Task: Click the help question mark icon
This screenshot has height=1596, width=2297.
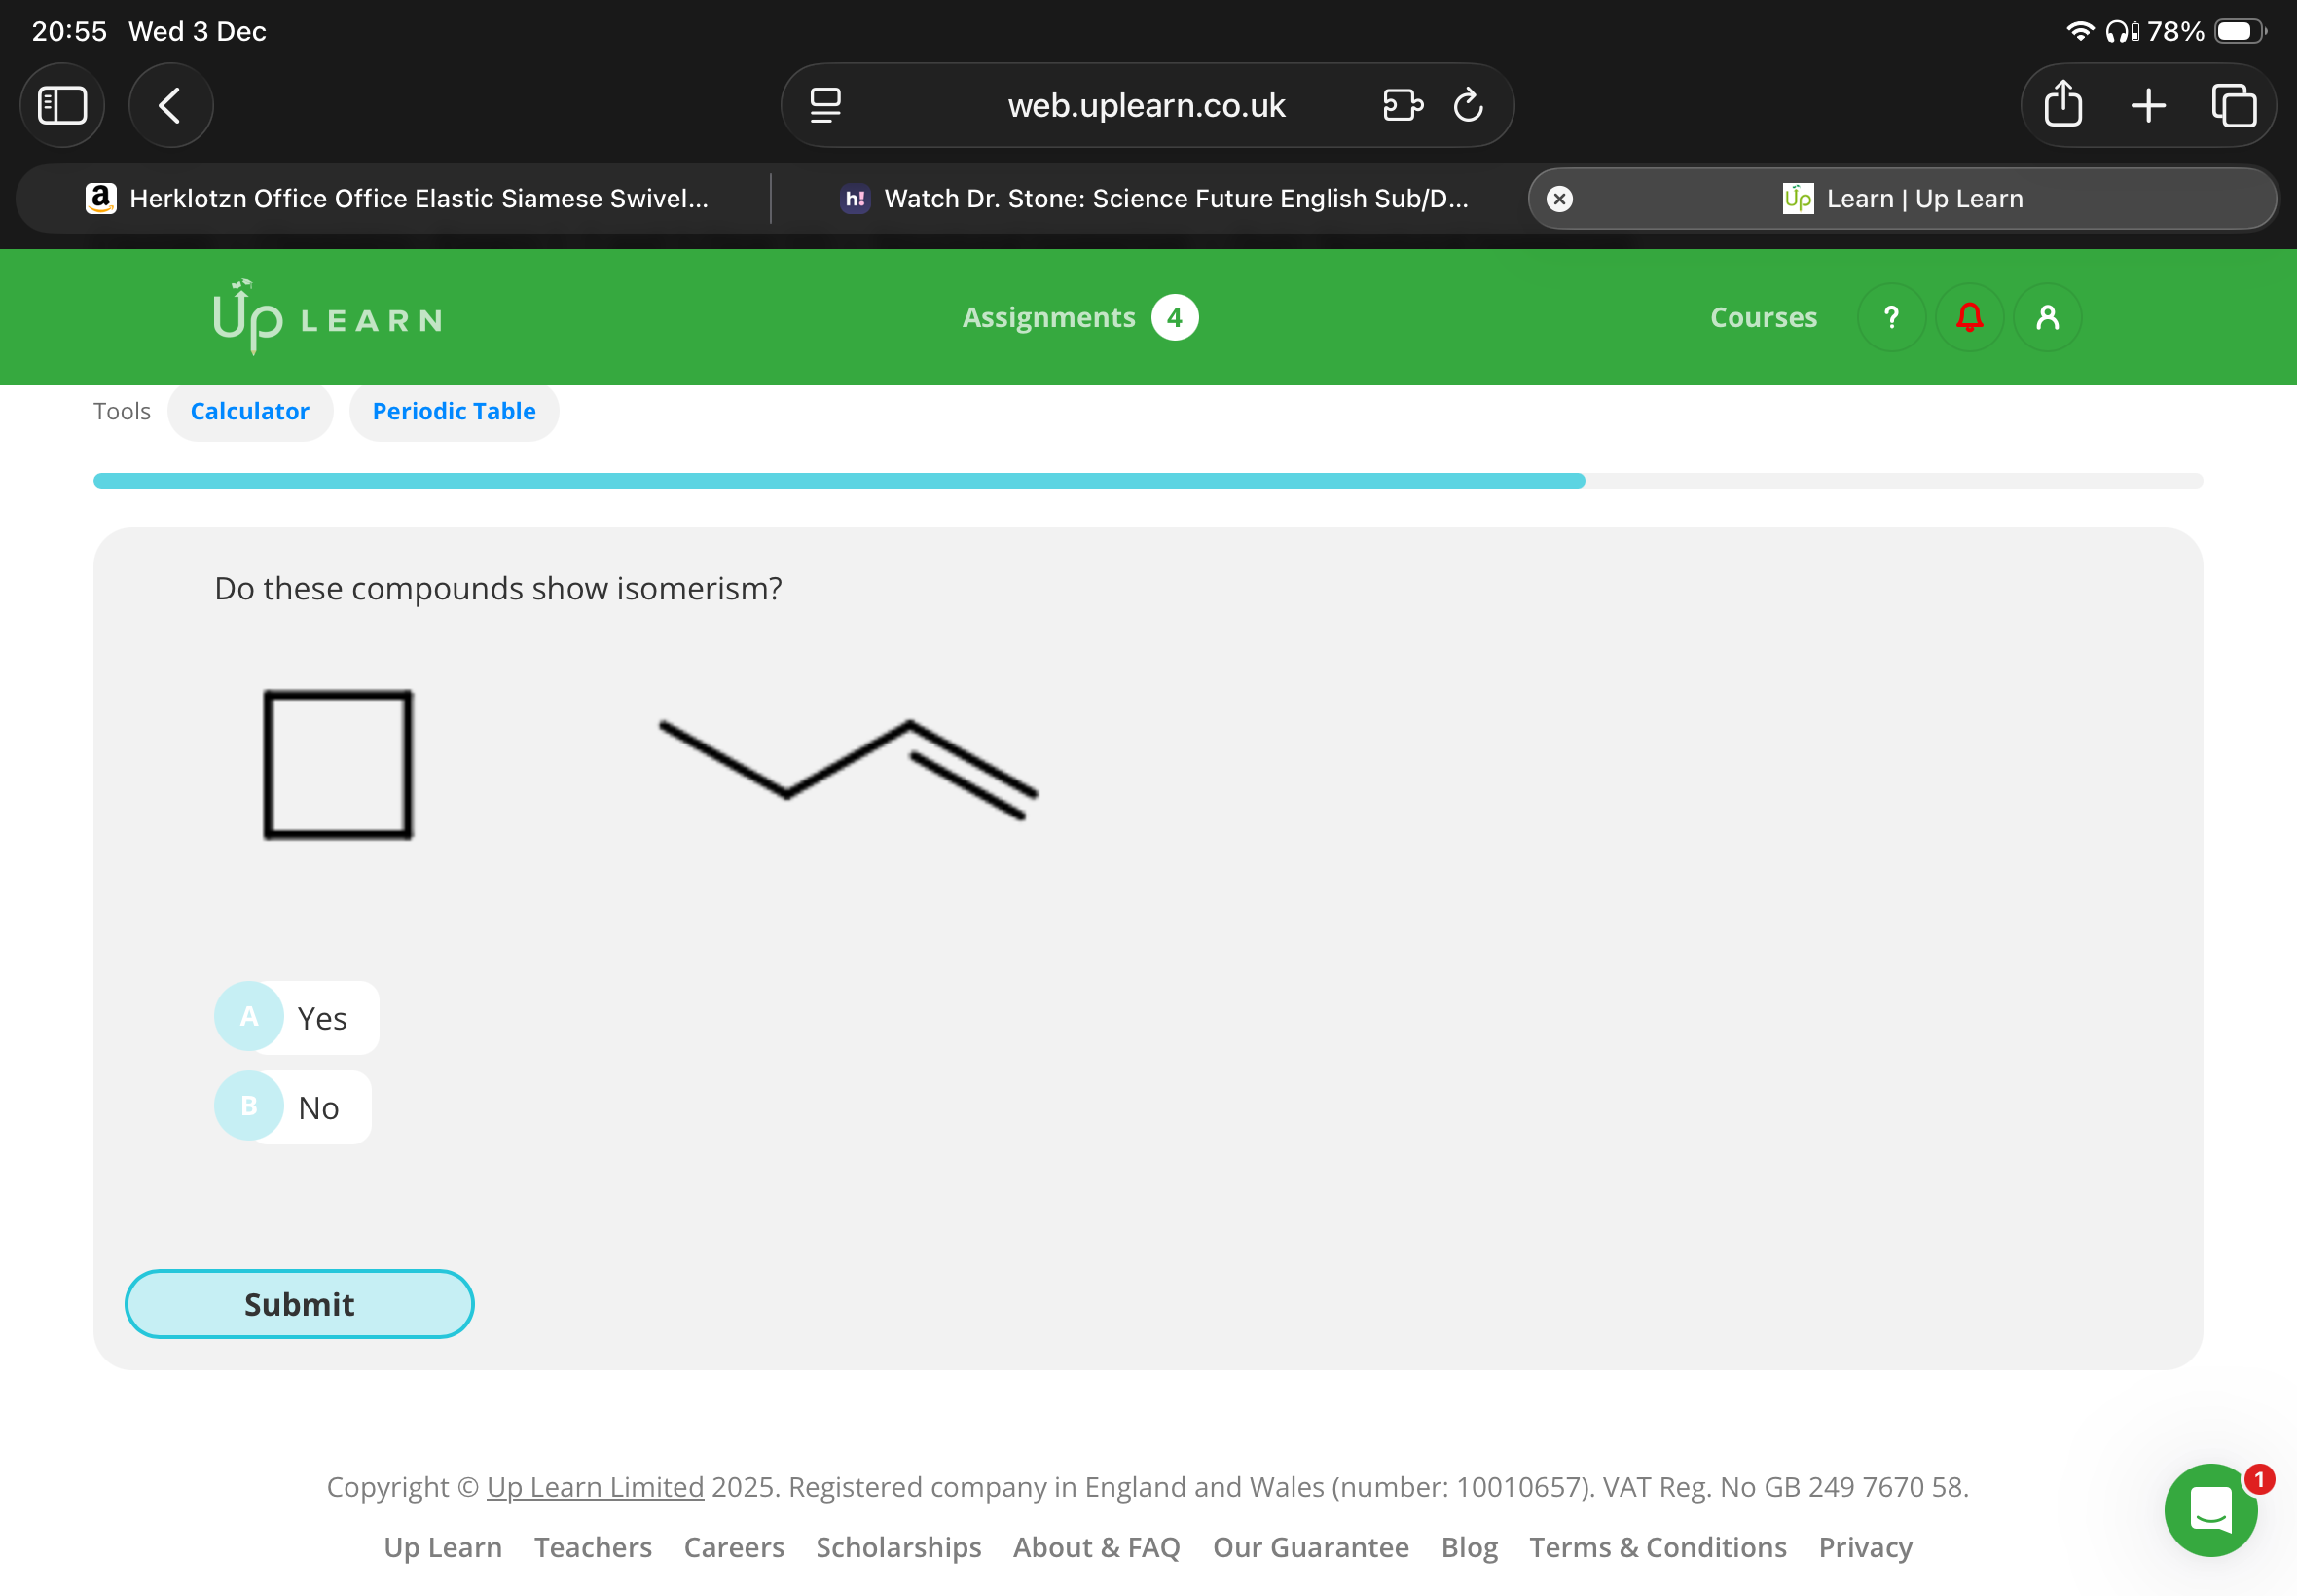Action: (1890, 317)
